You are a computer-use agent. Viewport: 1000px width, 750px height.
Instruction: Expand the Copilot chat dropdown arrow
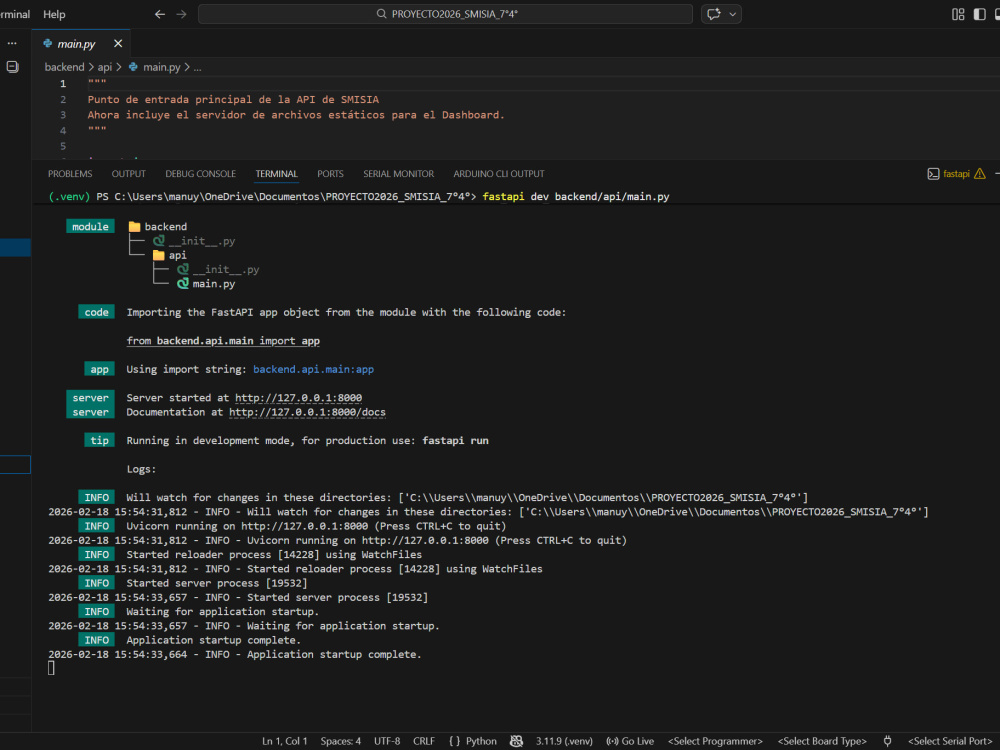[x=733, y=14]
